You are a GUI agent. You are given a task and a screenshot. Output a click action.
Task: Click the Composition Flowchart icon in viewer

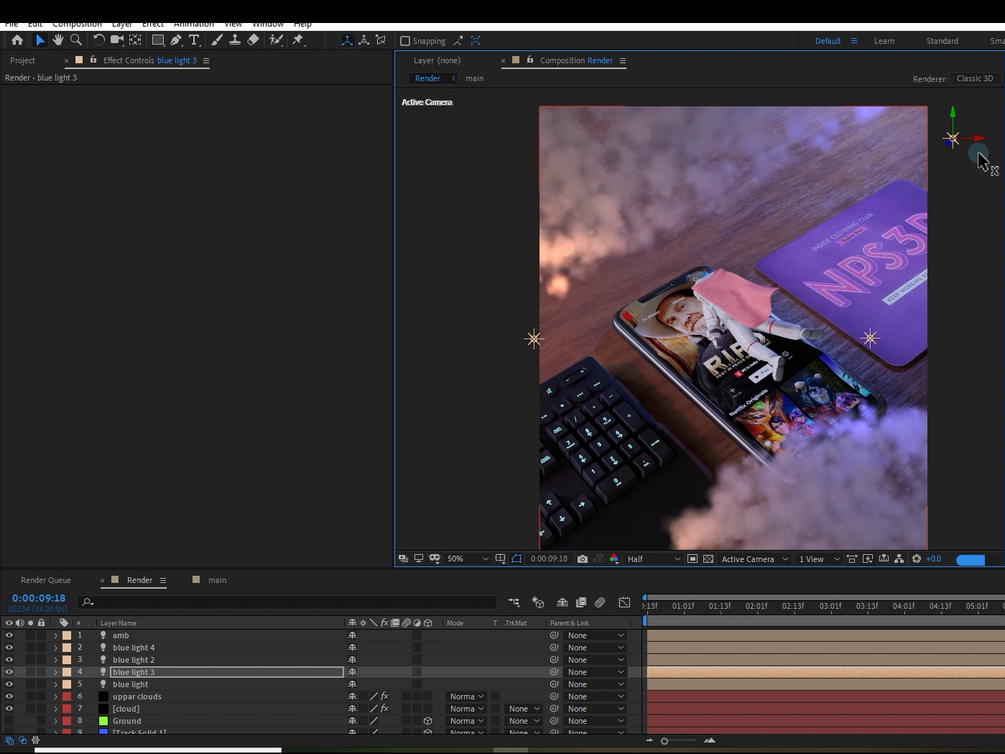click(899, 559)
